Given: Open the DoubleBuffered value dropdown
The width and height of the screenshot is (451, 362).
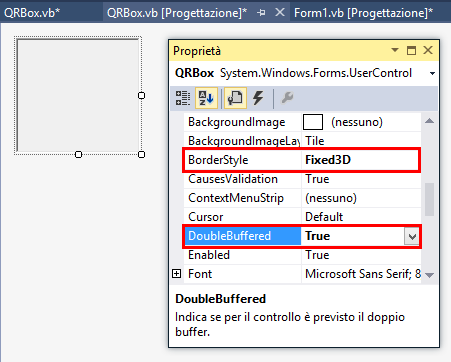Looking at the screenshot, I should (x=412, y=237).
